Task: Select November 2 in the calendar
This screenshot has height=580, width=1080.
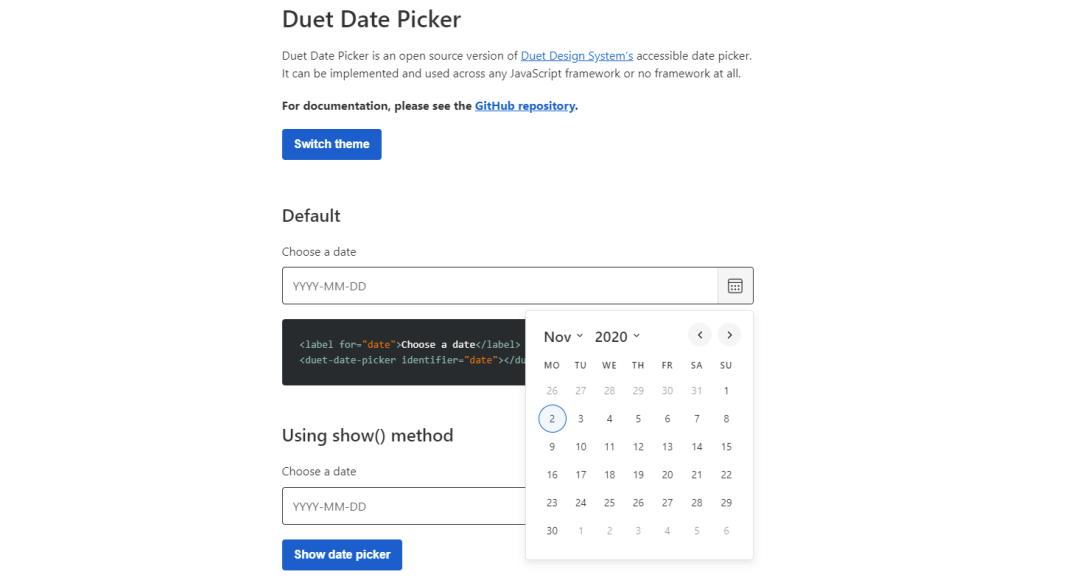Action: click(x=552, y=419)
